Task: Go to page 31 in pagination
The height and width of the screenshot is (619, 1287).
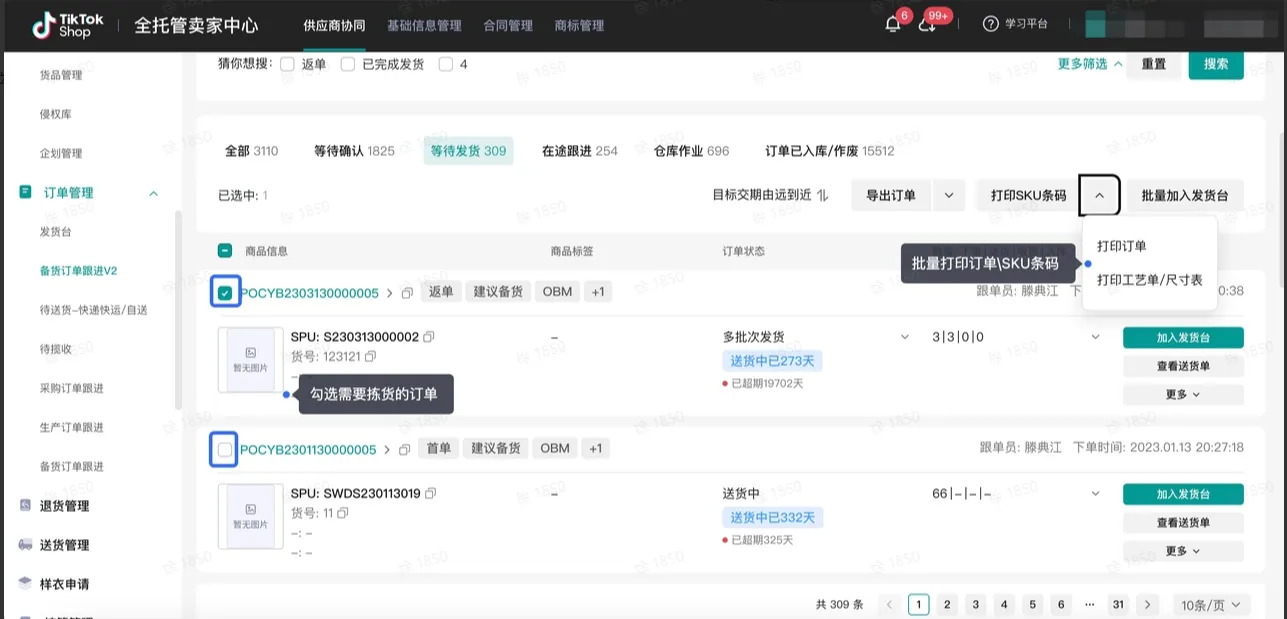Action: point(1118,604)
